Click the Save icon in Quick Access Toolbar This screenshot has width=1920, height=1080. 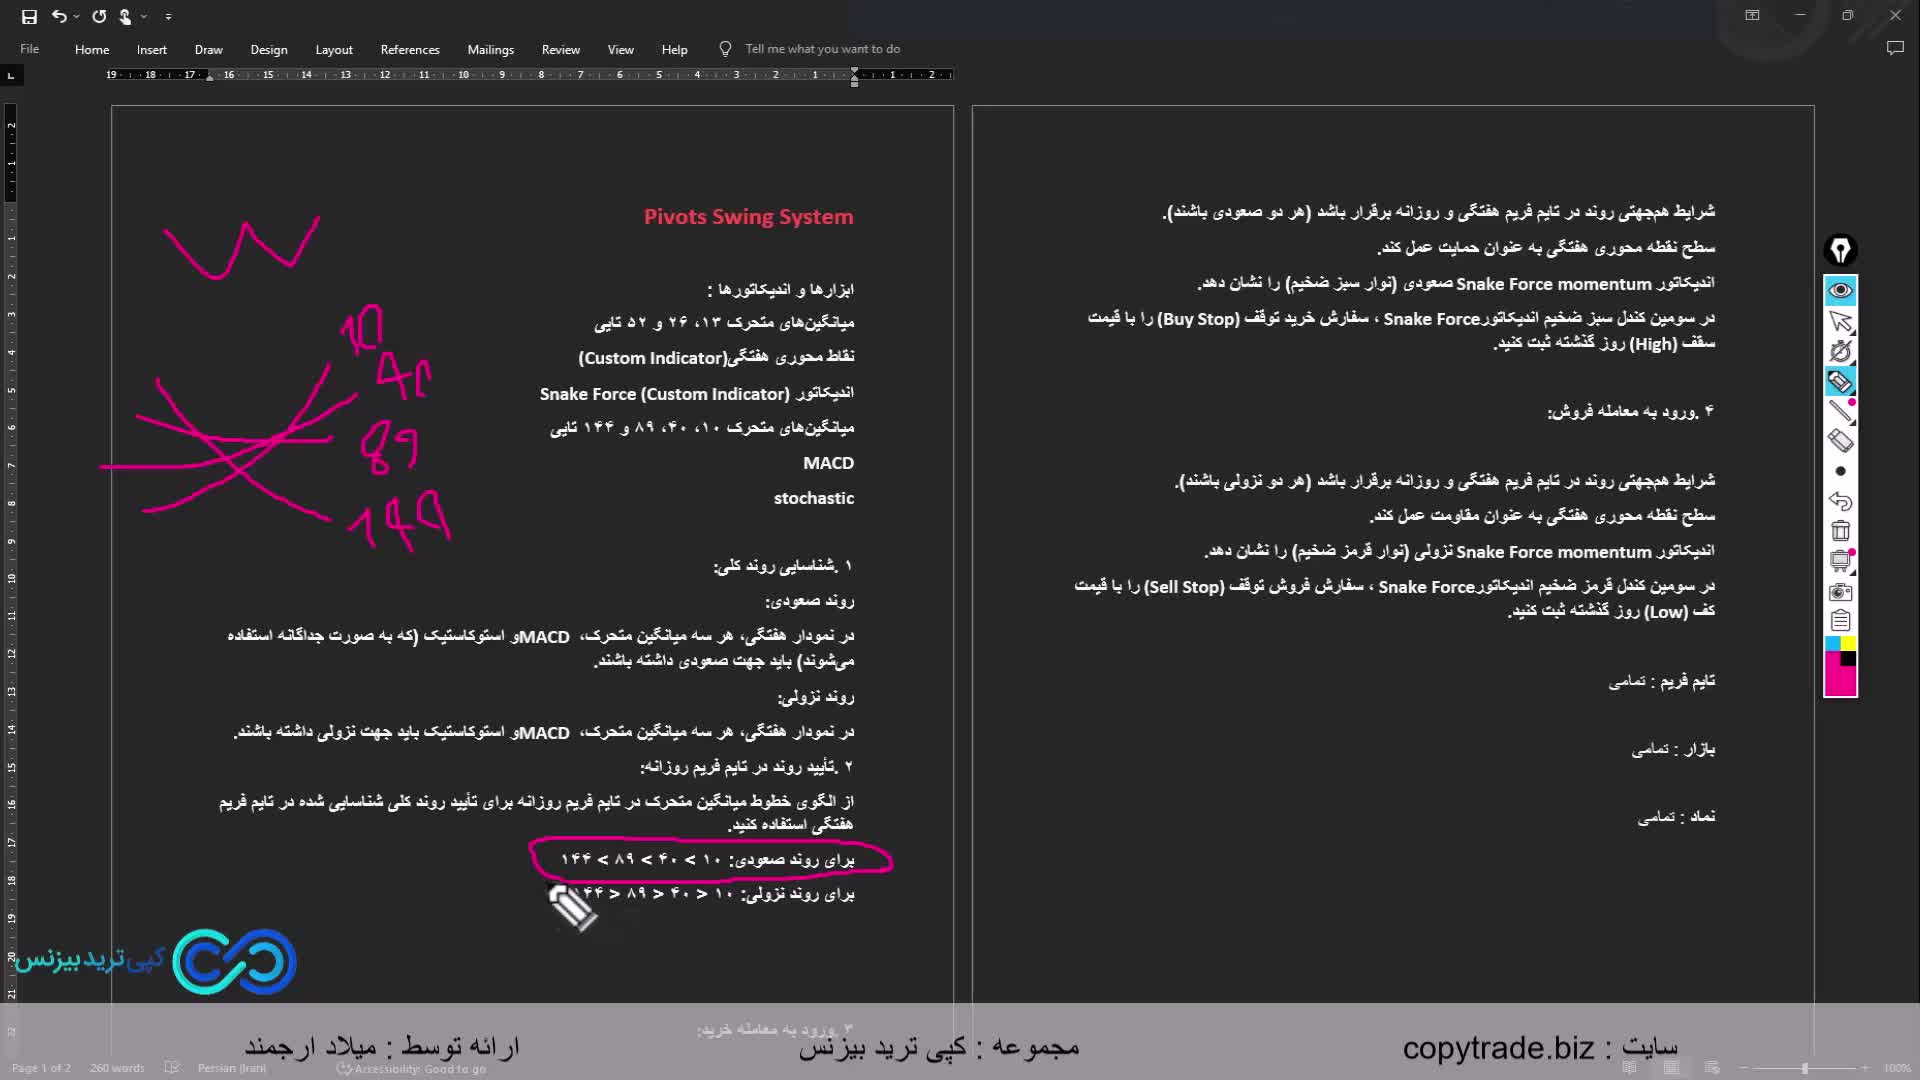point(29,16)
